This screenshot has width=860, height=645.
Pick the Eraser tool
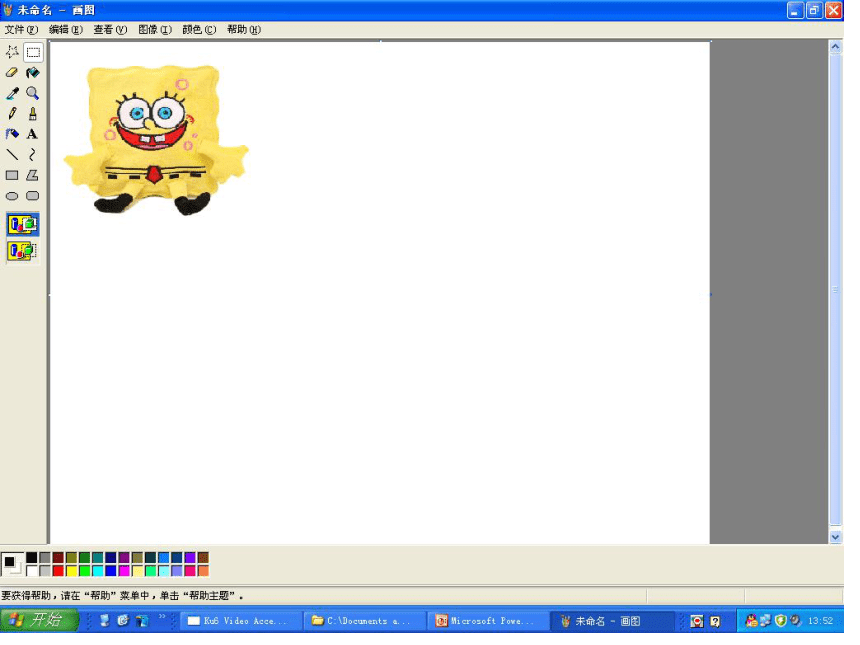point(12,72)
